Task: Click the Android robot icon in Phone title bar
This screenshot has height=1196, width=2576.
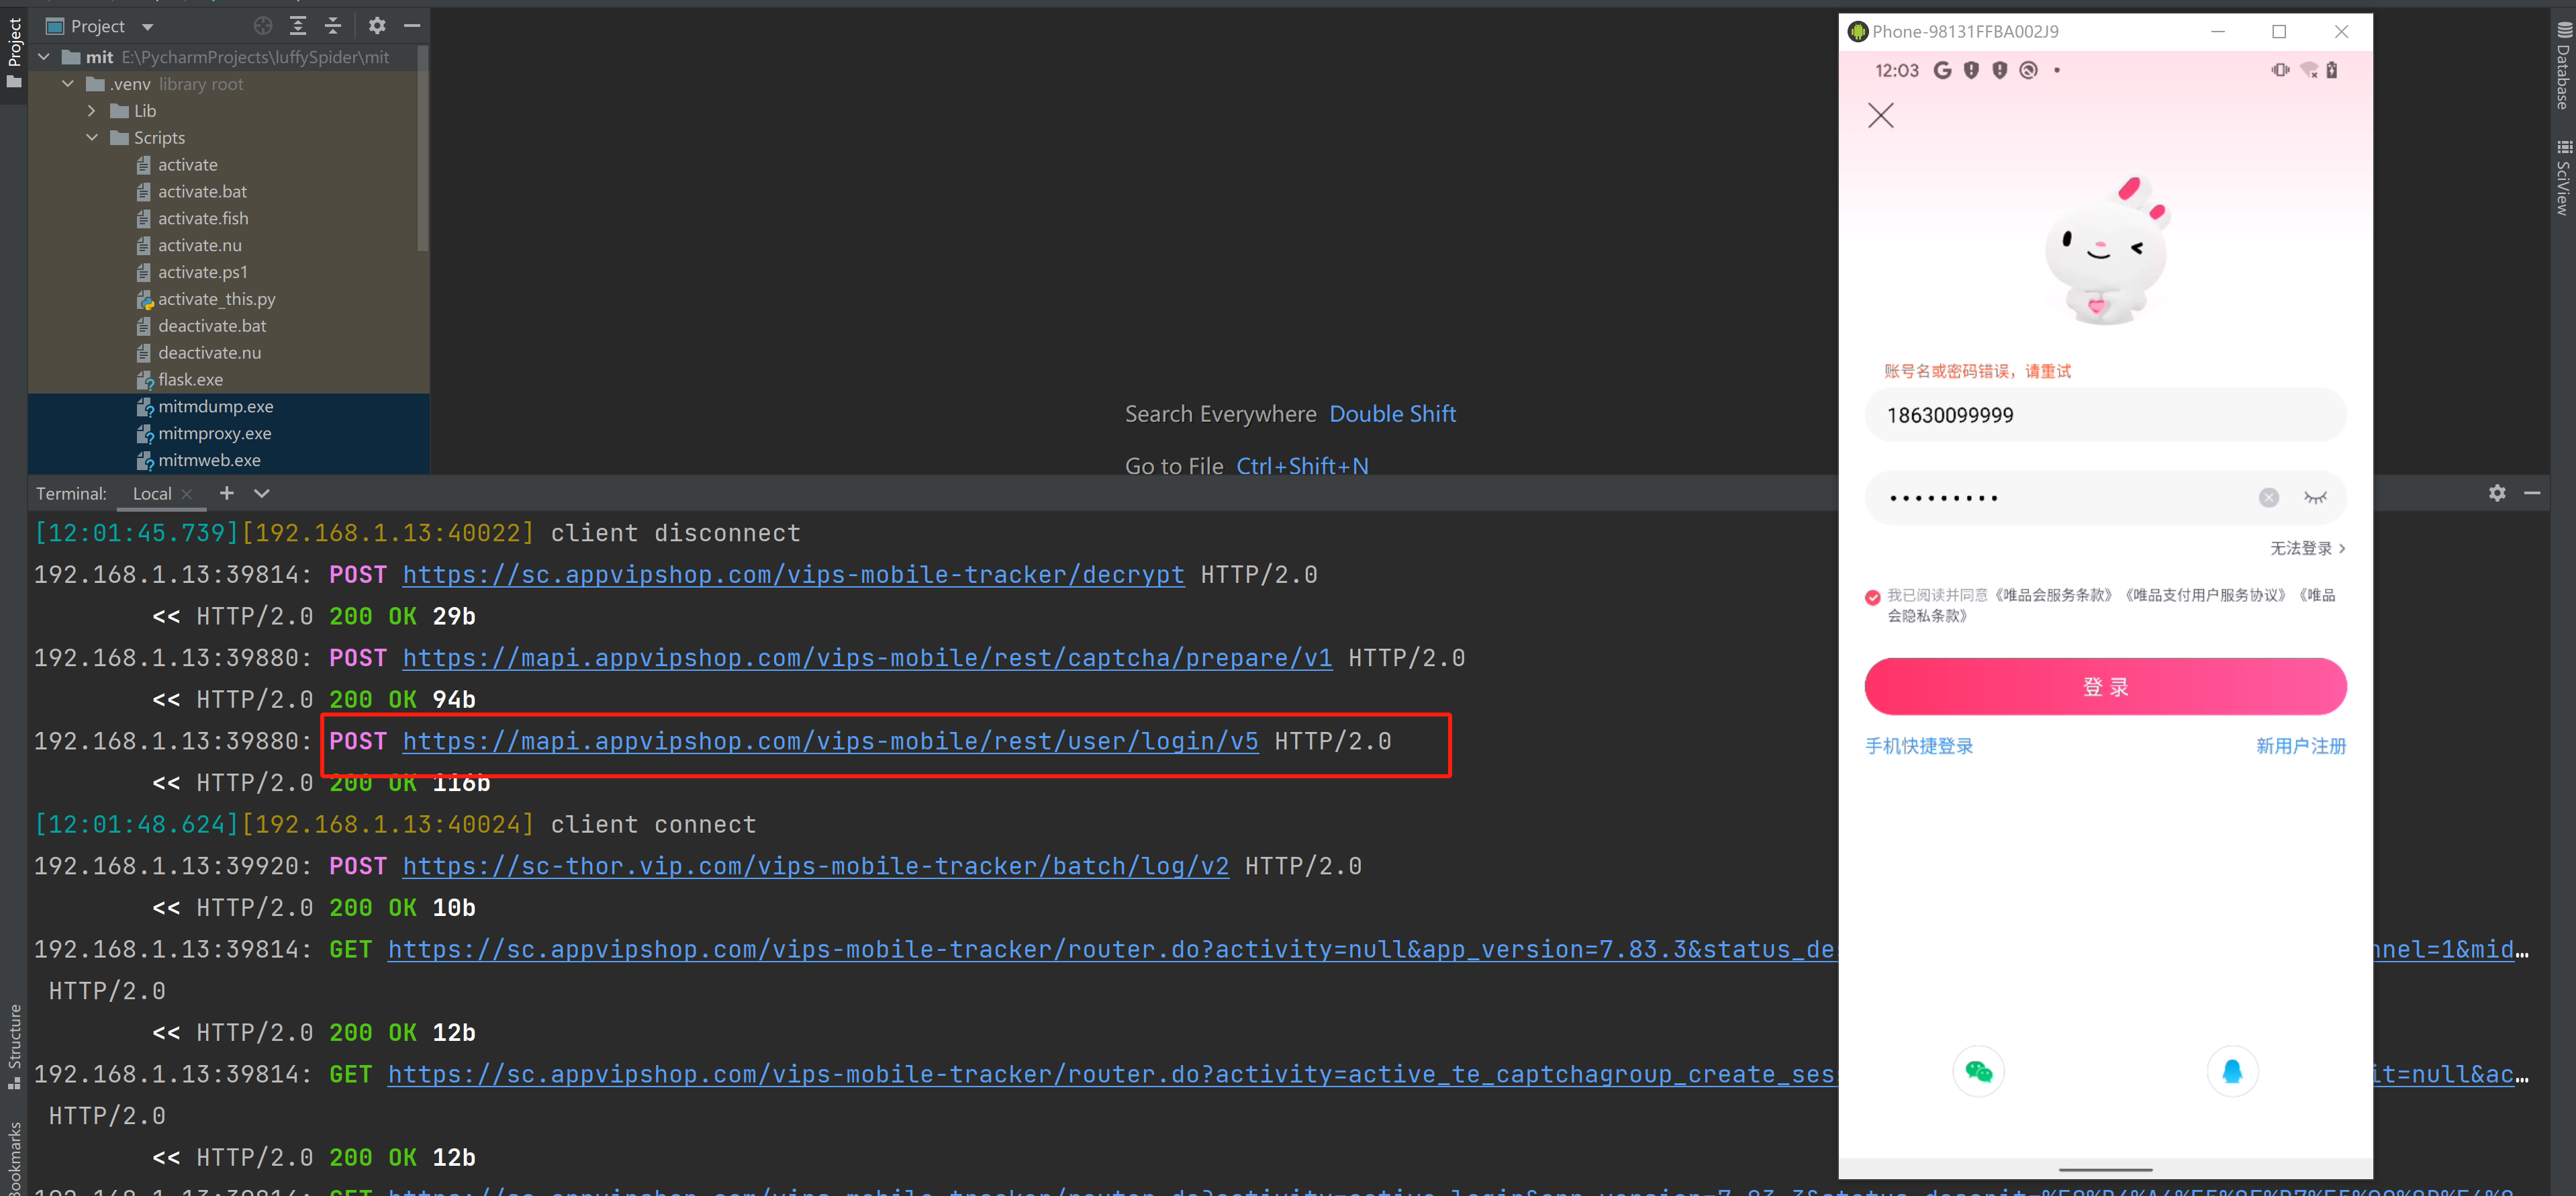Action: point(1858,32)
